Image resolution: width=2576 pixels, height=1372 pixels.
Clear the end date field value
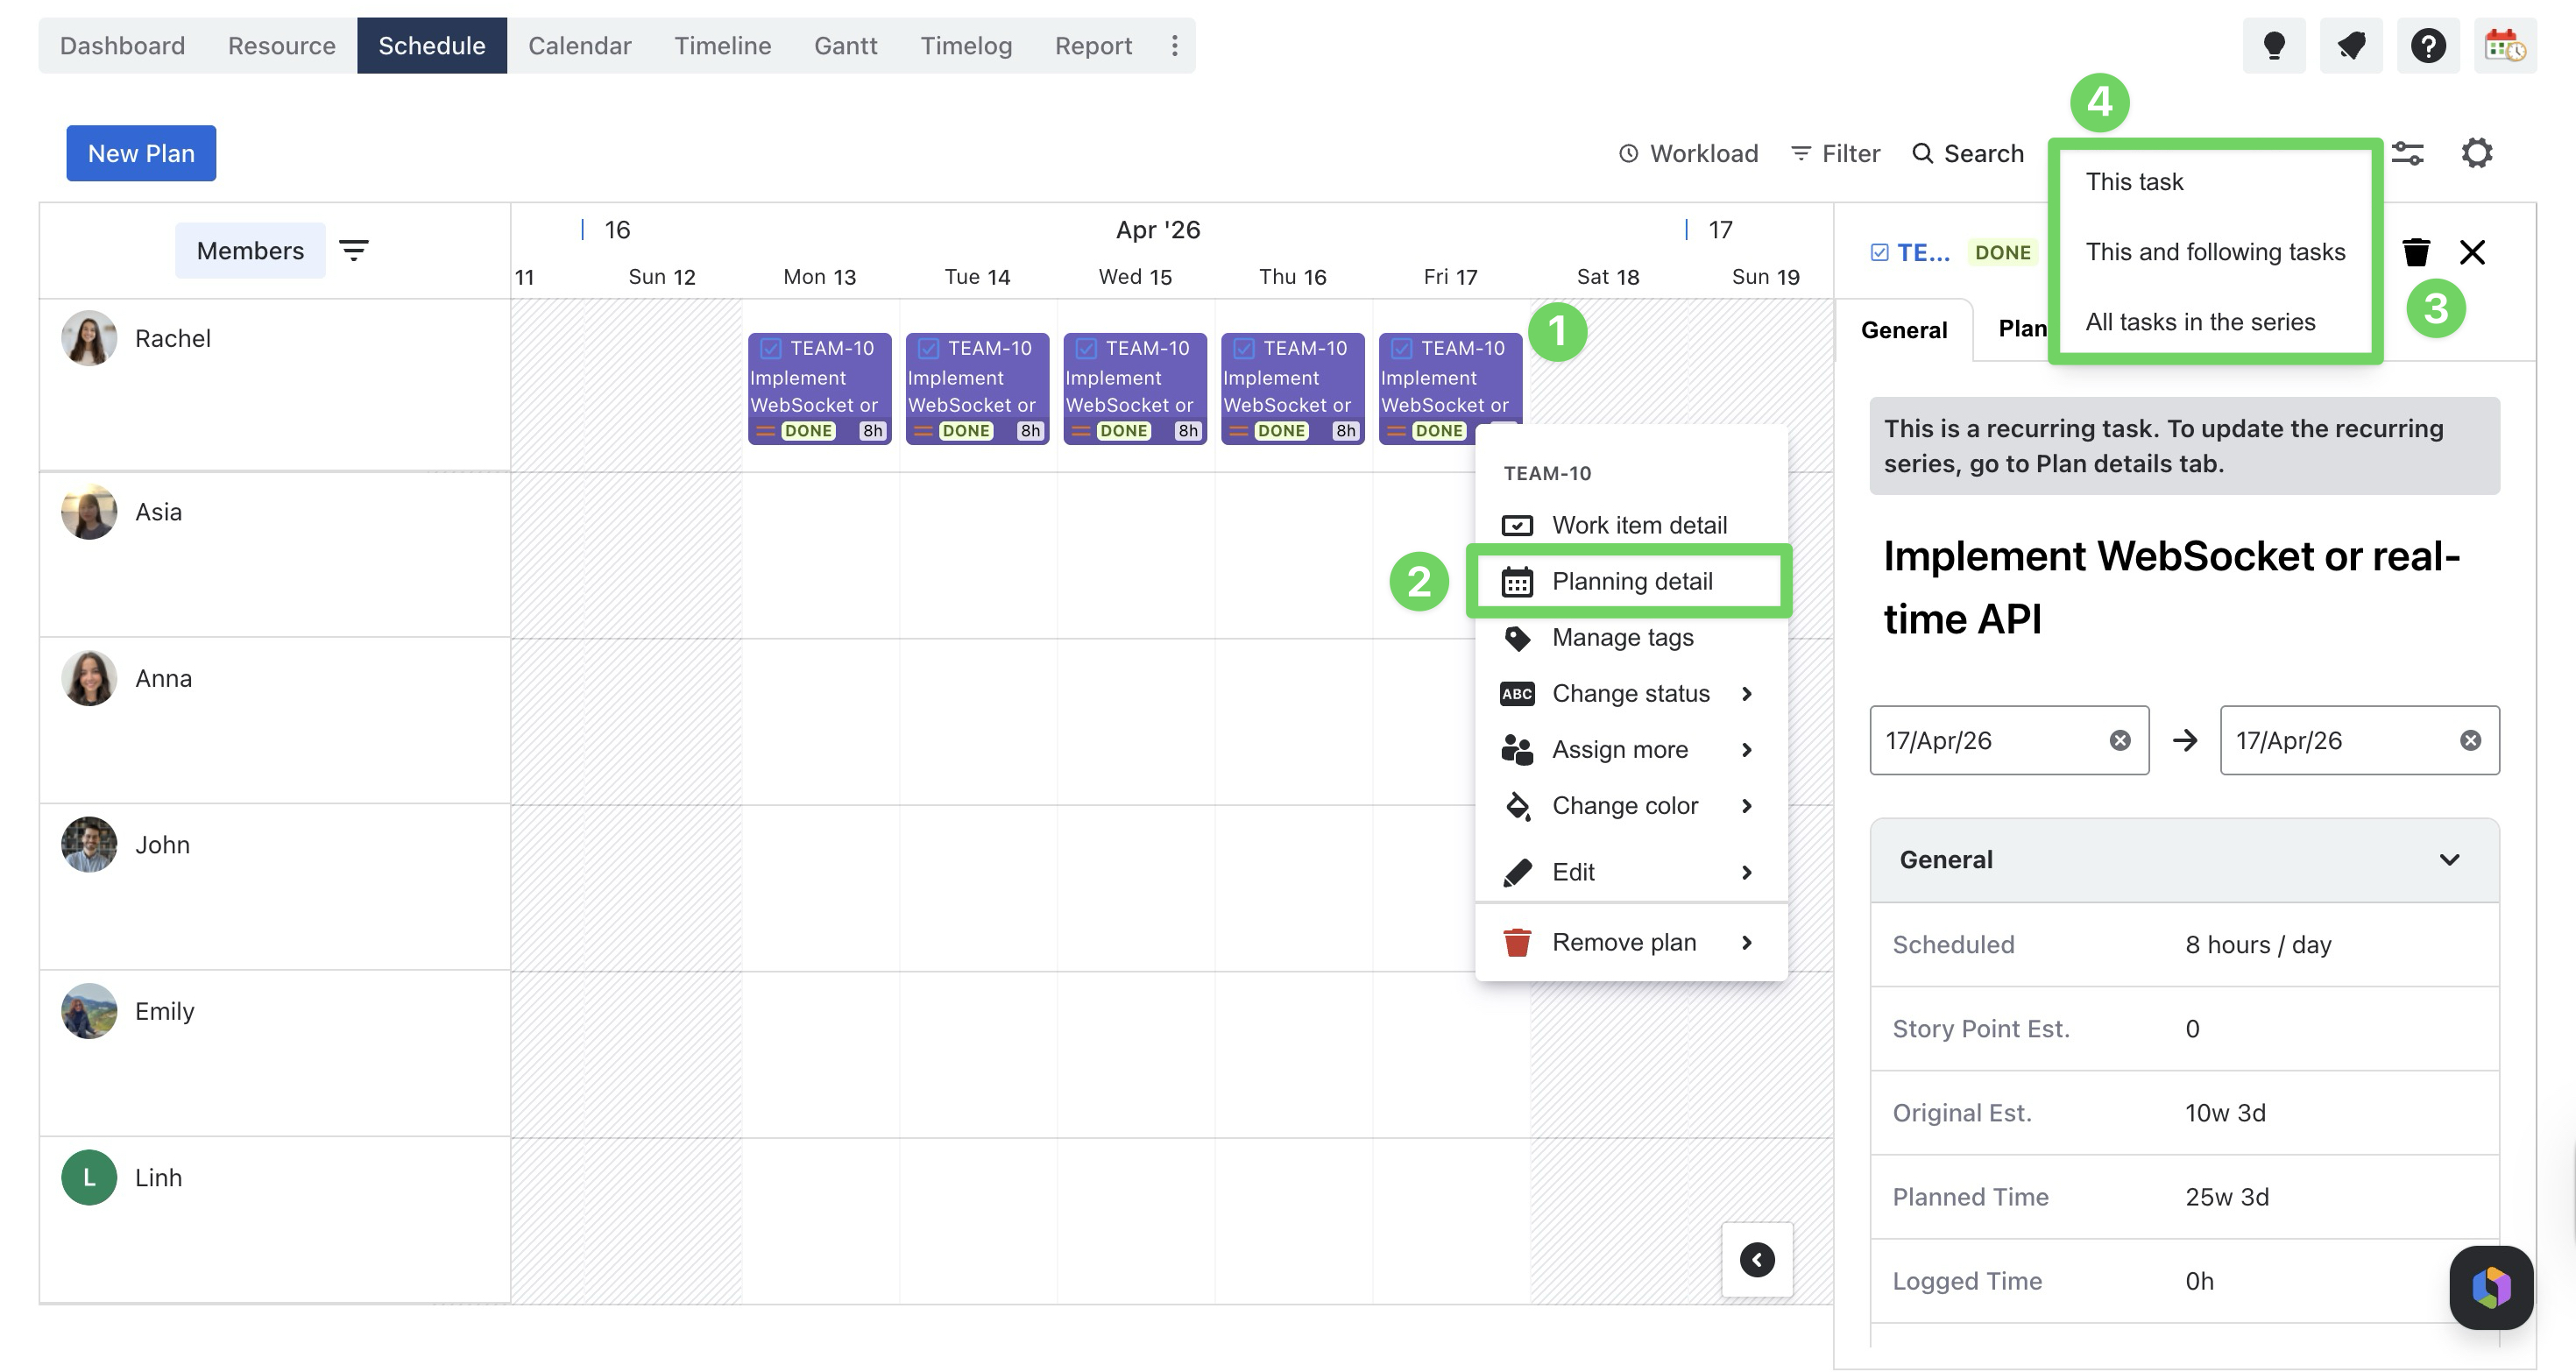pos(2470,740)
